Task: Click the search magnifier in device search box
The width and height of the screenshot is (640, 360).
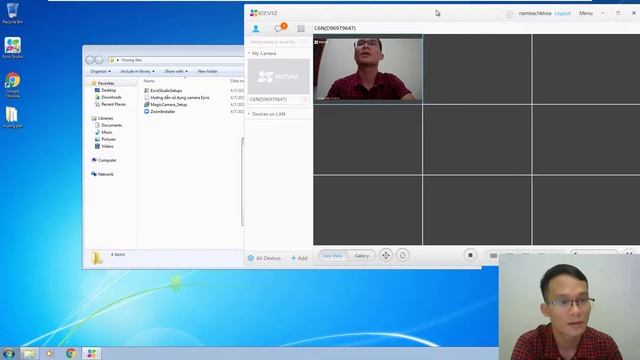Action: pyautogui.click(x=304, y=42)
